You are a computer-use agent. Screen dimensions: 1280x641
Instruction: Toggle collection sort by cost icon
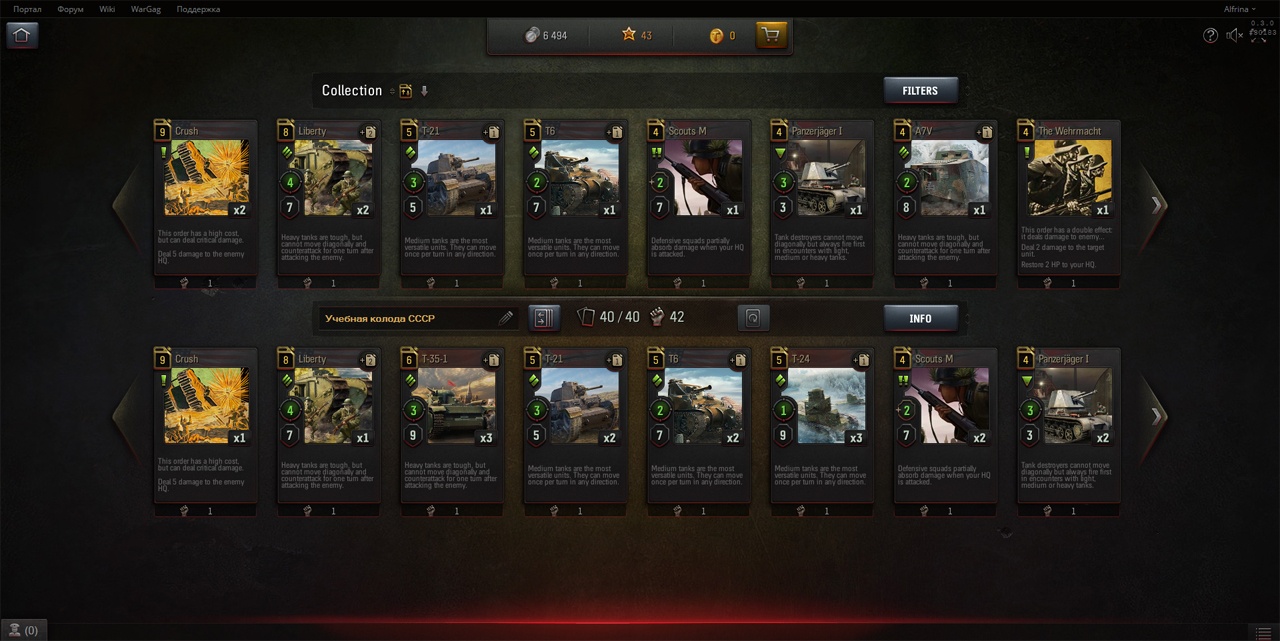pyautogui.click(x=406, y=91)
